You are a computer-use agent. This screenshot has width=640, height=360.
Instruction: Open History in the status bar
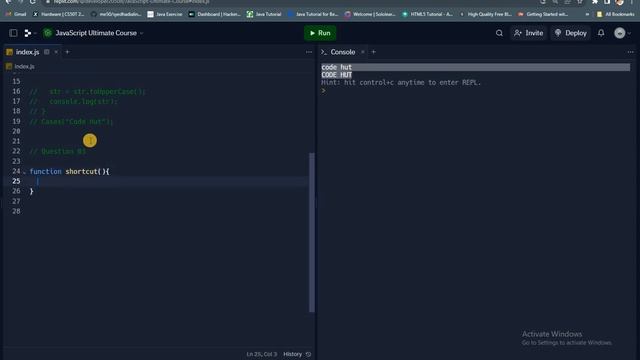pyautogui.click(x=297, y=354)
